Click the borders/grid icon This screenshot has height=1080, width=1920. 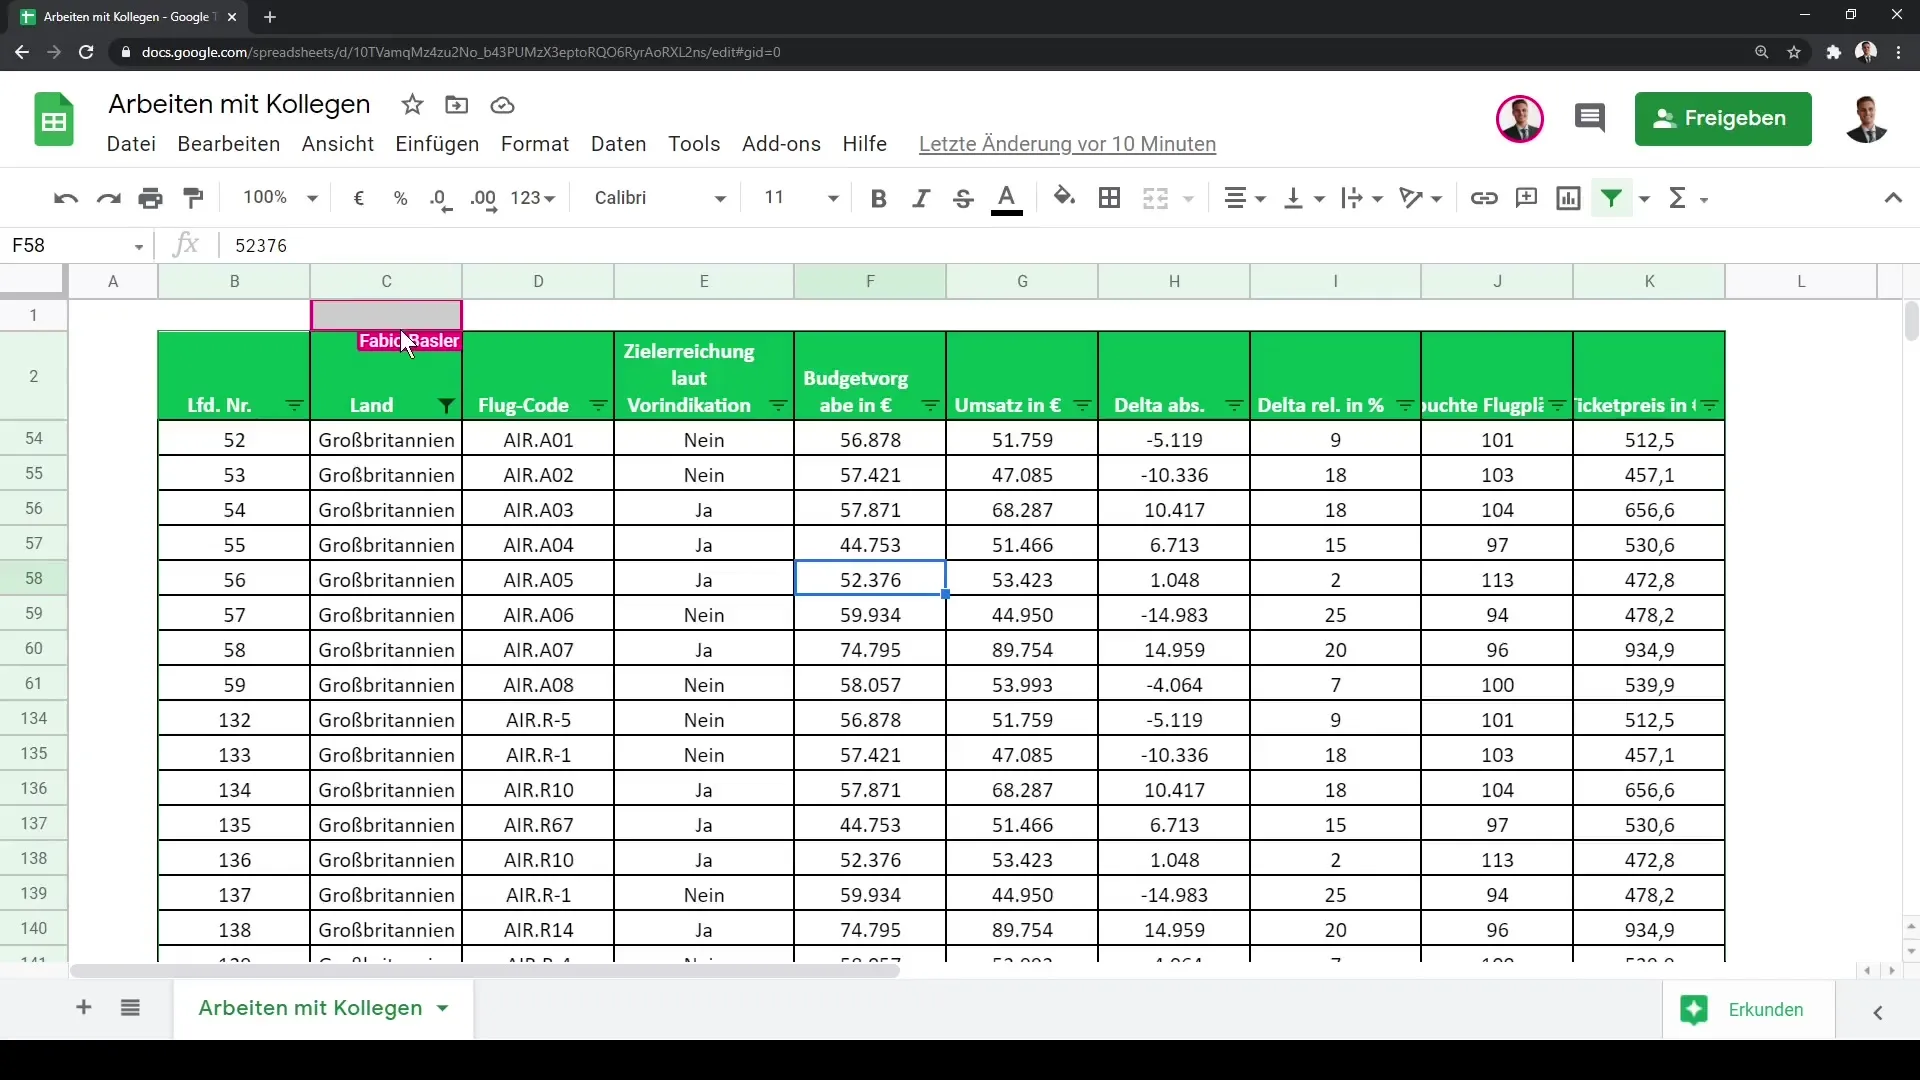point(1110,198)
